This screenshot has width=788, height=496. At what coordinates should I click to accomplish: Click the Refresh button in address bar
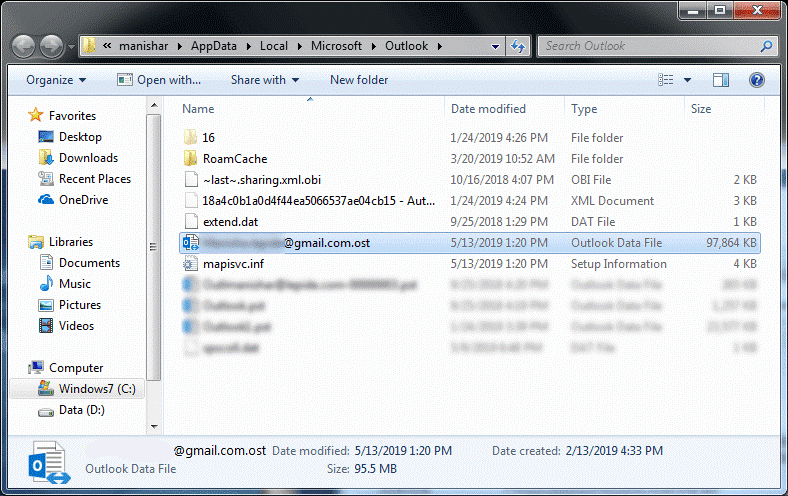tap(518, 46)
